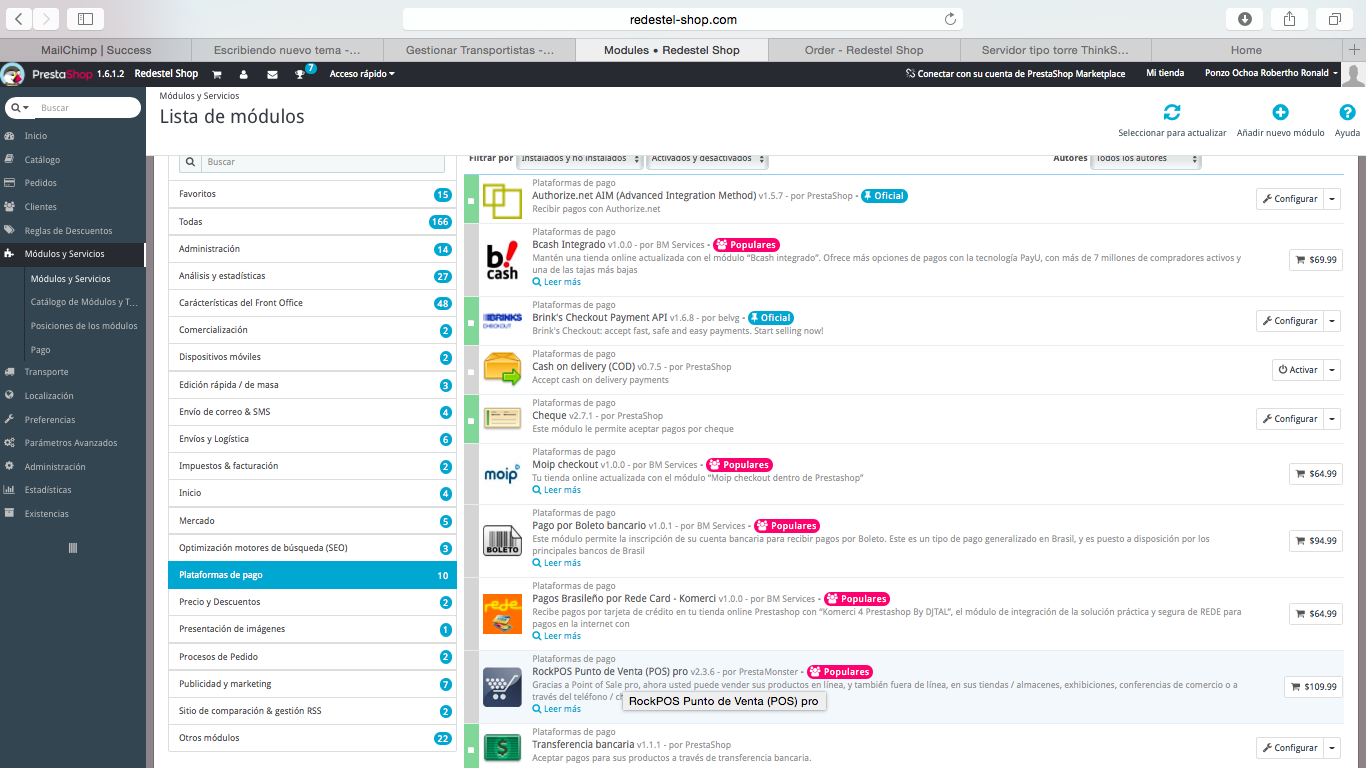The height and width of the screenshot is (768, 1366).
Task: Tick the Transferencia bancaria module checkbox
Action: coord(471,750)
